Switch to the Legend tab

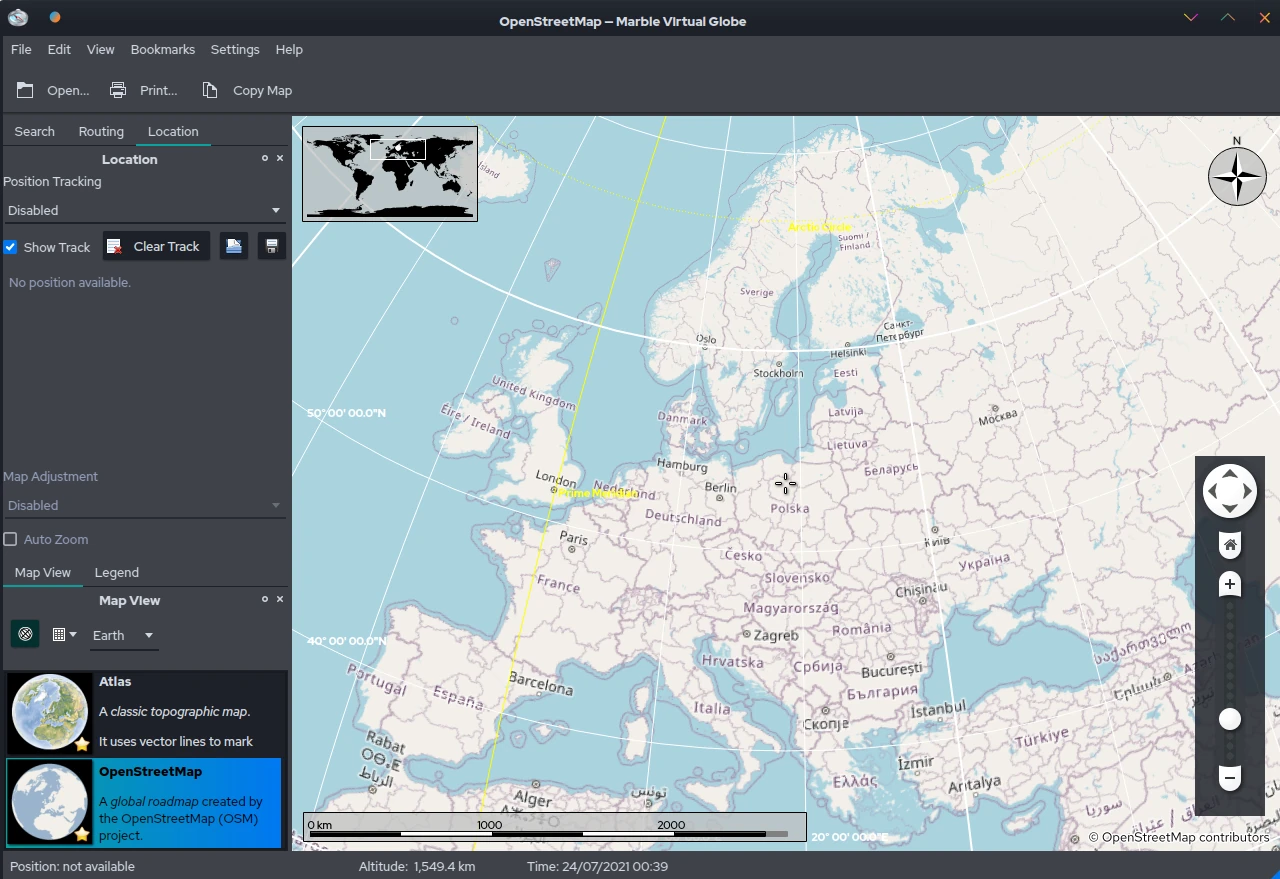(x=117, y=572)
